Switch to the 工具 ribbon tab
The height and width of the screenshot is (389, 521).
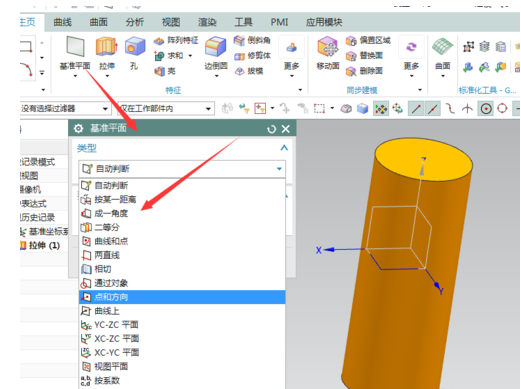coord(243,22)
